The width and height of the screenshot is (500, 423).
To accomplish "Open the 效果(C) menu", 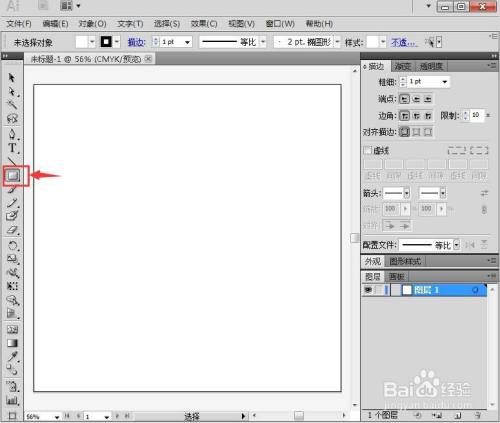I will [204, 24].
